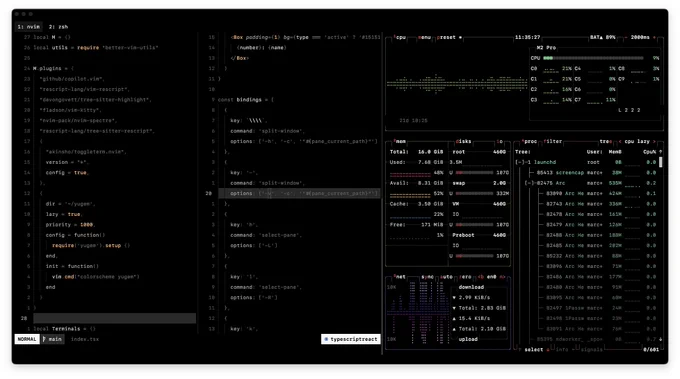The height and width of the screenshot is (379, 680).
Task: Click the 'preset' option in btop header
Action: (x=447, y=37)
